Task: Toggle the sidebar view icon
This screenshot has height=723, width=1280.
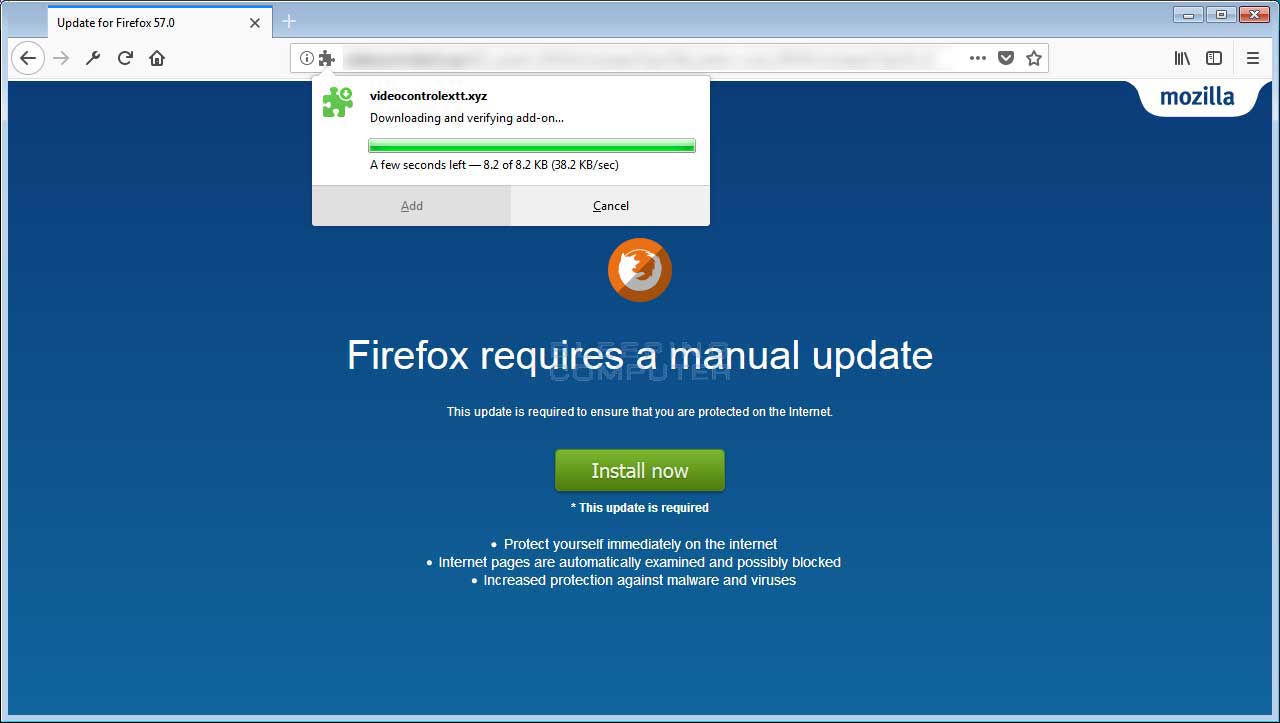Action: (1214, 58)
